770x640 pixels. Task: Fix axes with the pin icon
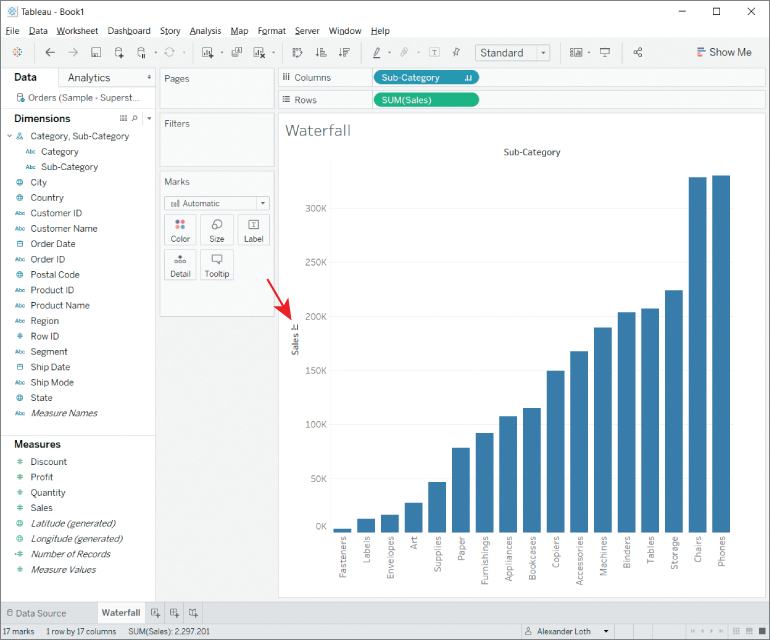pyautogui.click(x=456, y=52)
